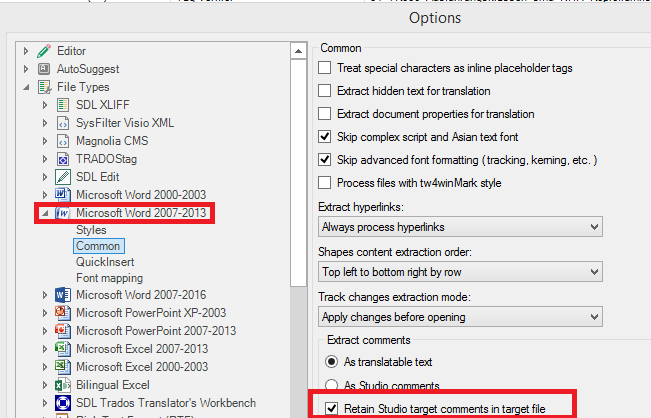Select the Microsoft Excel 2000-2003 entry
Screen dimensions: 651x418
point(142,367)
